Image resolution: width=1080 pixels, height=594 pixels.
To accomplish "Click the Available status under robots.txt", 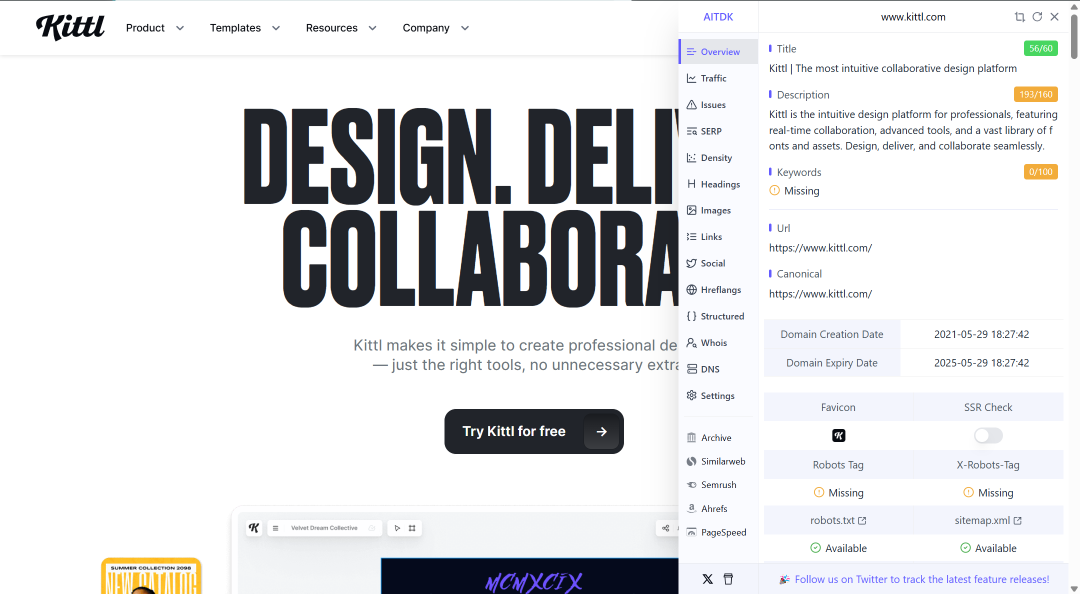I will pos(838,549).
